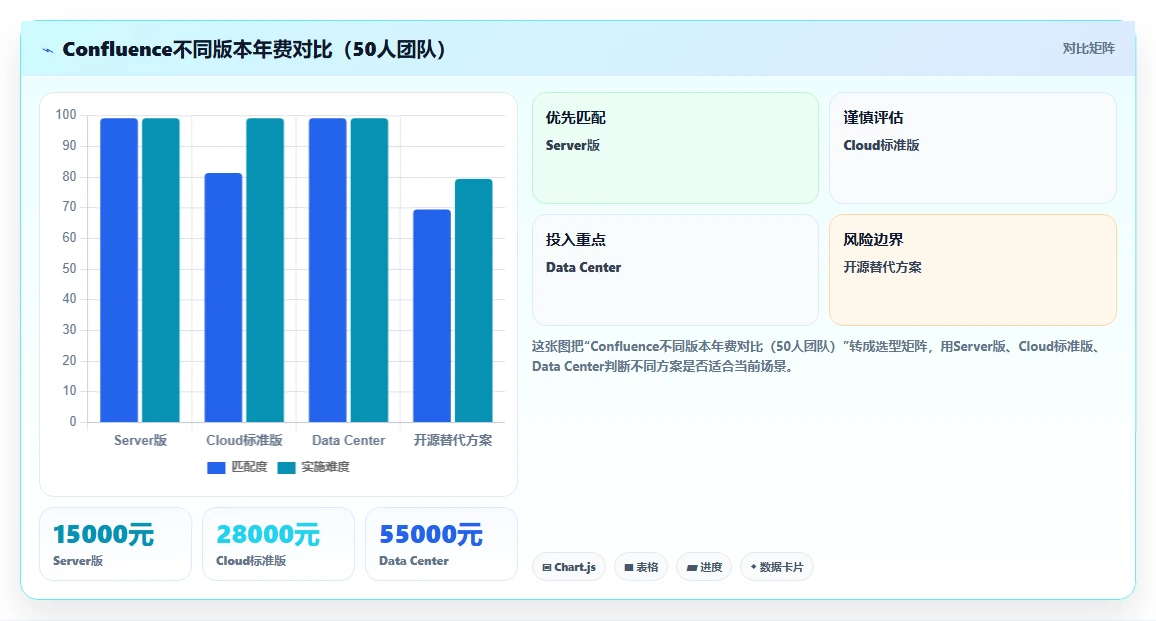Image resolution: width=1156 pixels, height=621 pixels.
Task: Select the 开源替代方案 匹配度 blue bar
Action: click(x=432, y=316)
